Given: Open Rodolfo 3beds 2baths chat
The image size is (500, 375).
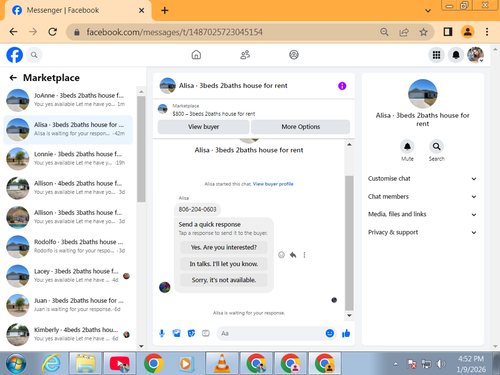Looking at the screenshot, I should [x=68, y=247].
